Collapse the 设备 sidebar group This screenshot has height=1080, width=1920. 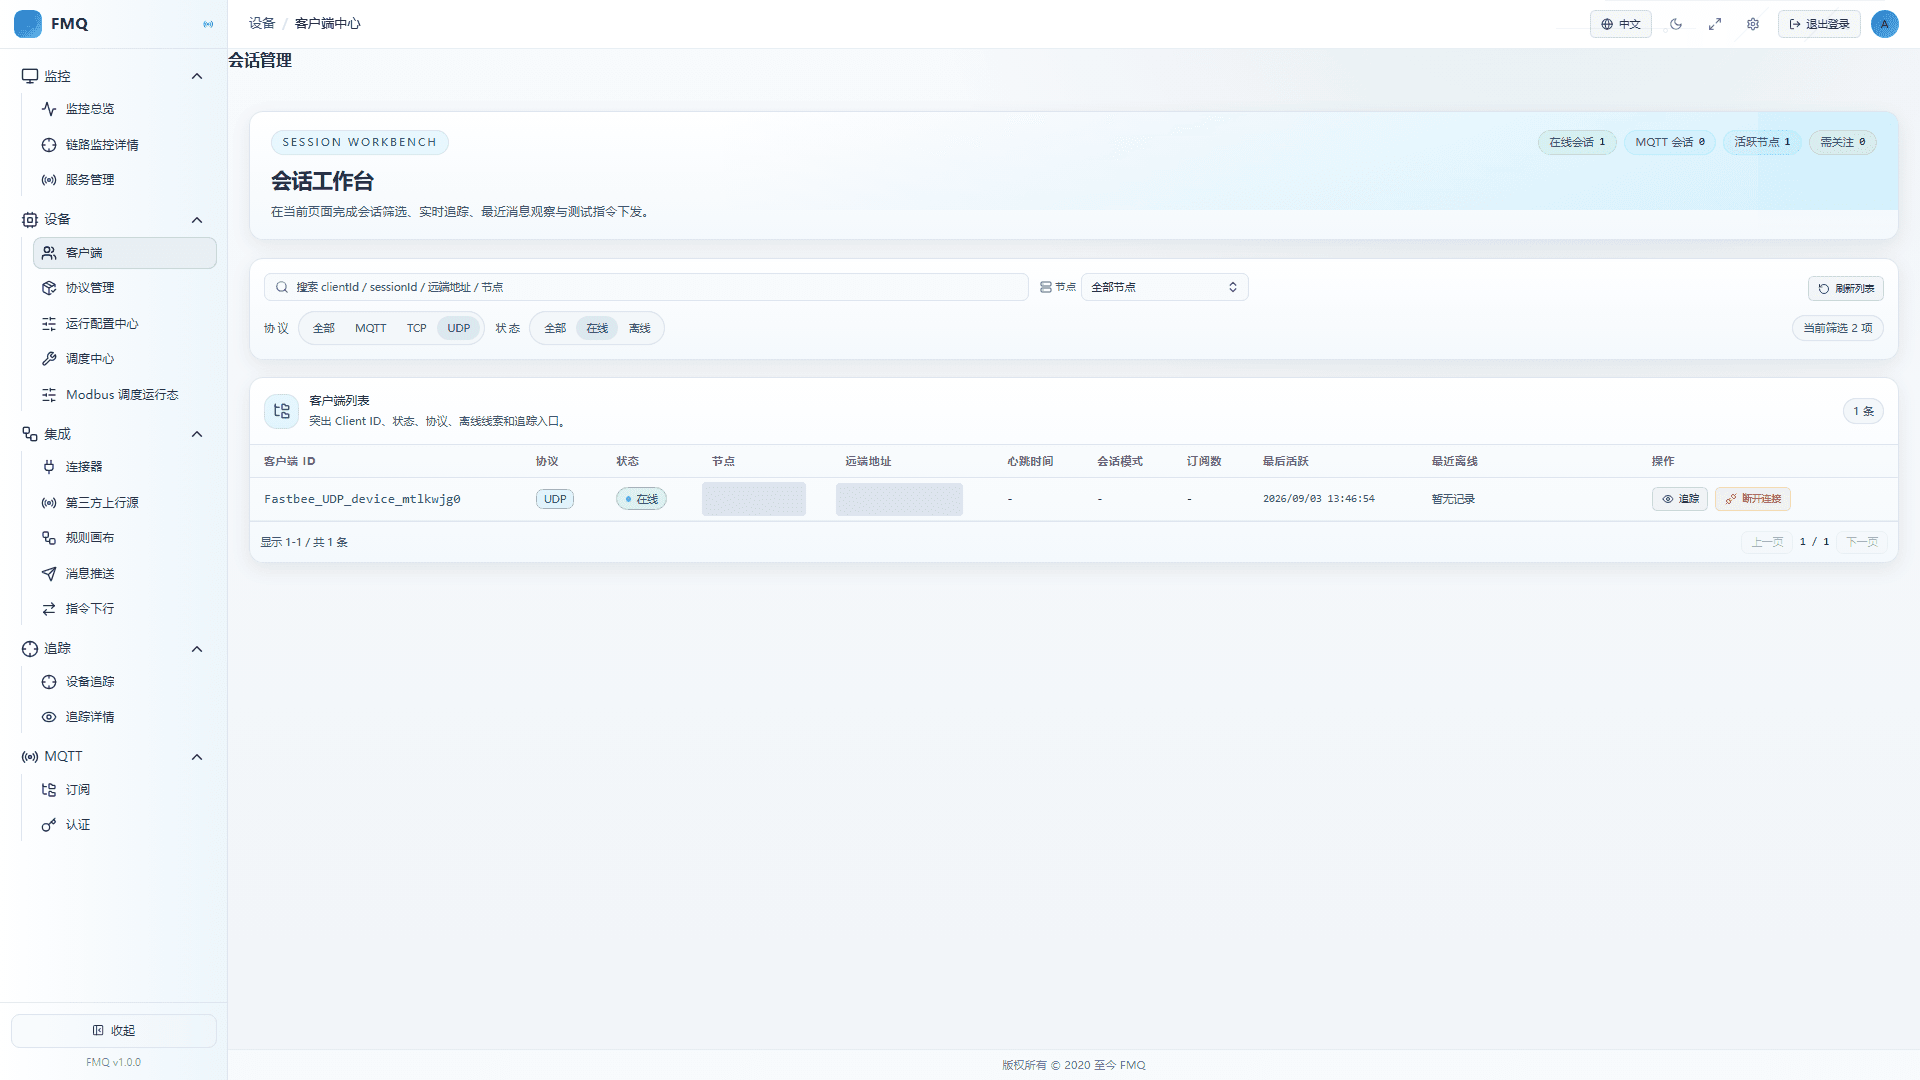coord(197,220)
